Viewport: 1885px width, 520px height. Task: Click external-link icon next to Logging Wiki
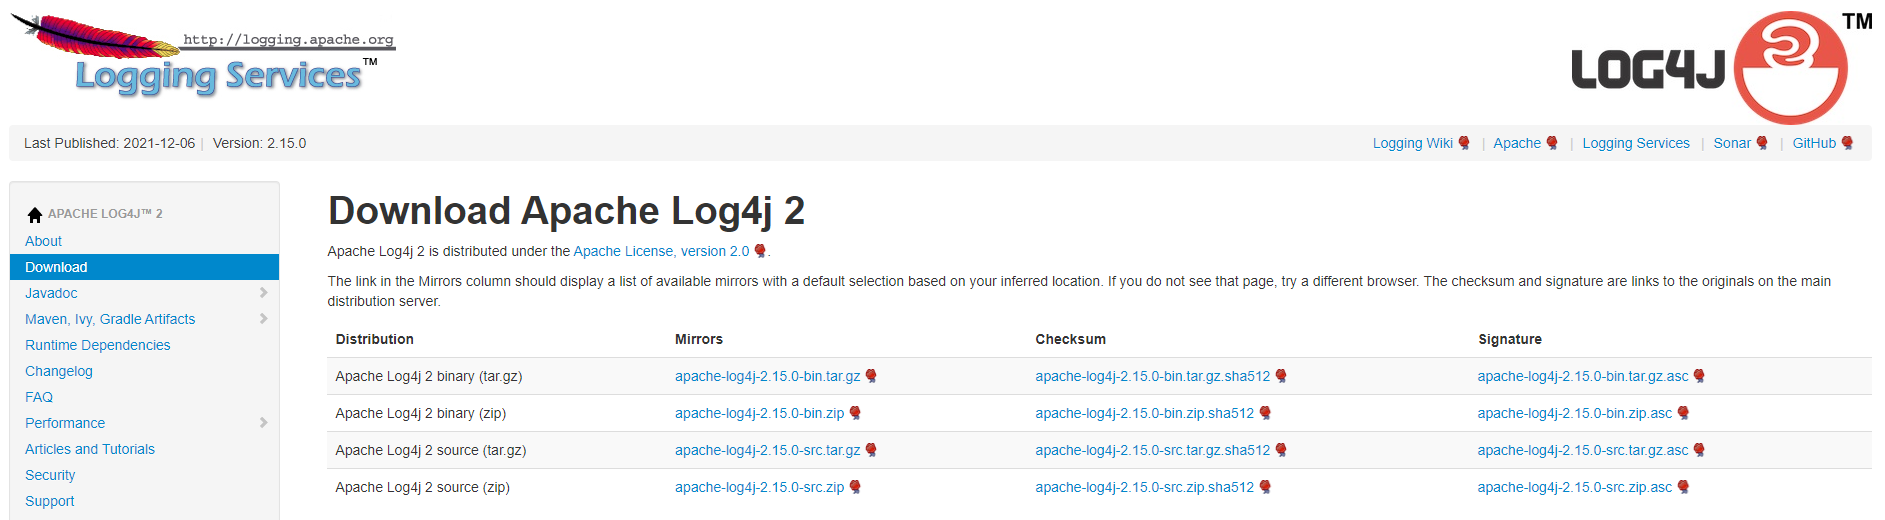click(1464, 143)
